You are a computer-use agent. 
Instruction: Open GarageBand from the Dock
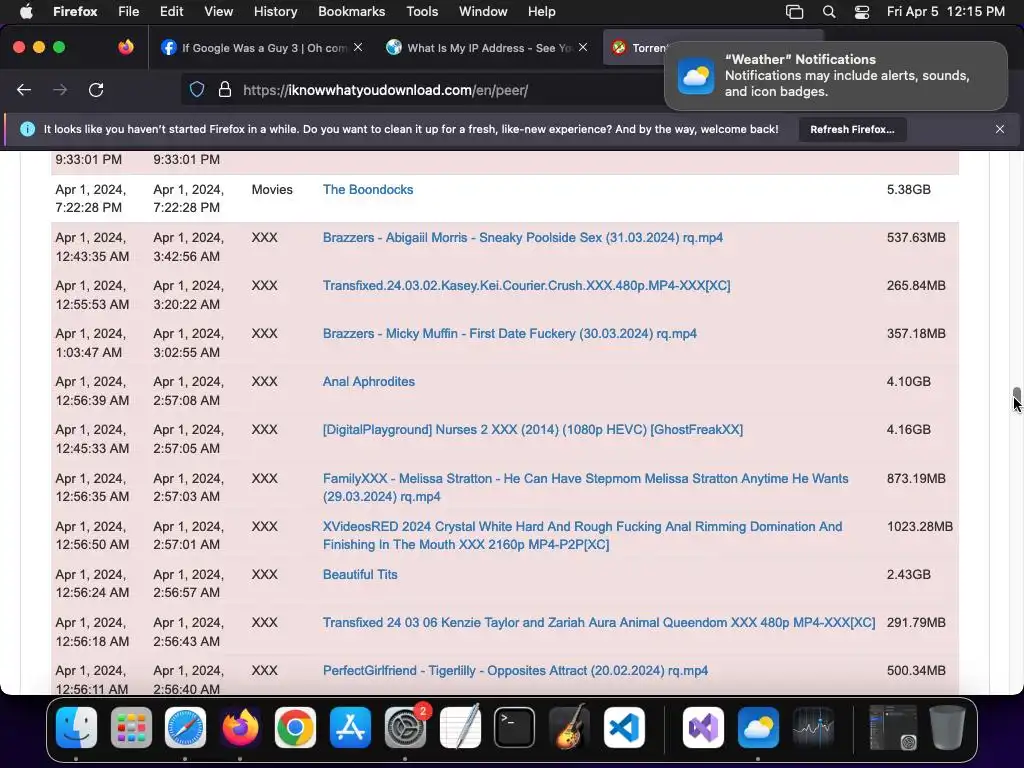click(569, 727)
